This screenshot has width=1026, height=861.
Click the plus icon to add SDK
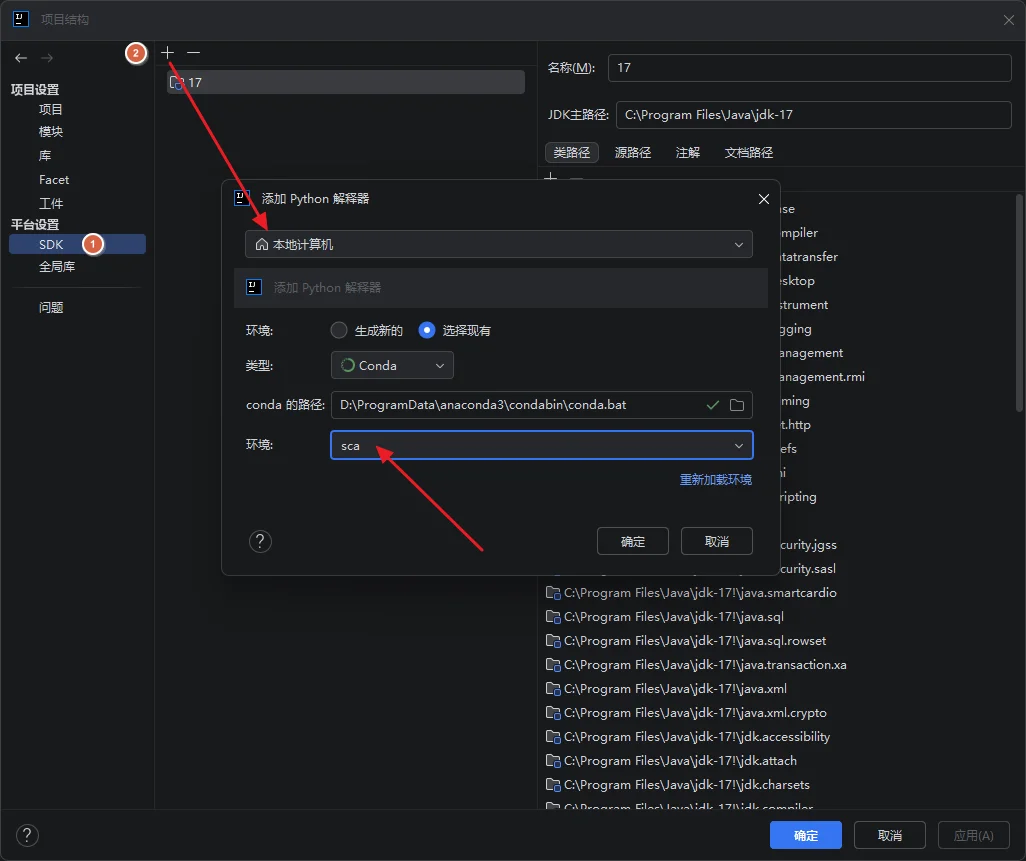168,52
